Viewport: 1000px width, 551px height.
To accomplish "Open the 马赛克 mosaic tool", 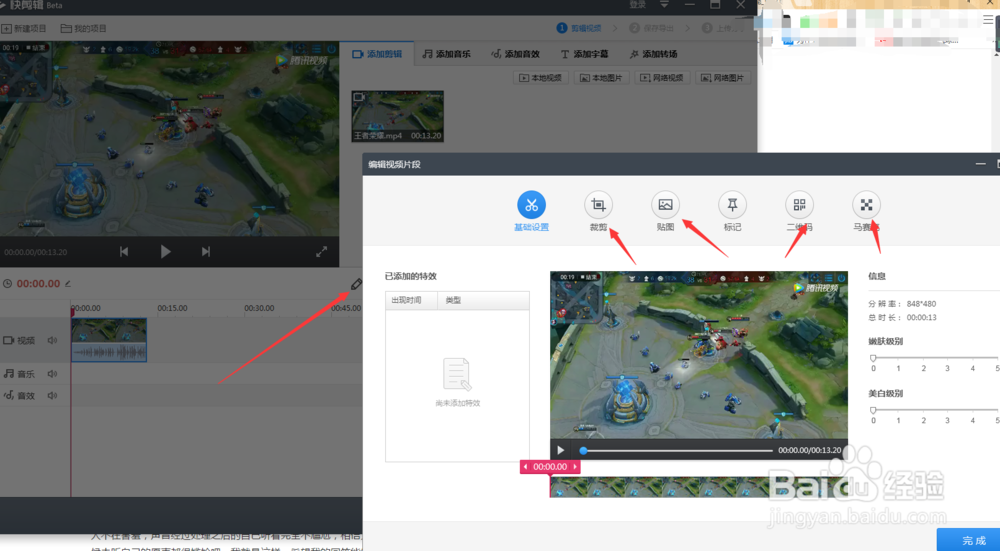I will pos(866,205).
